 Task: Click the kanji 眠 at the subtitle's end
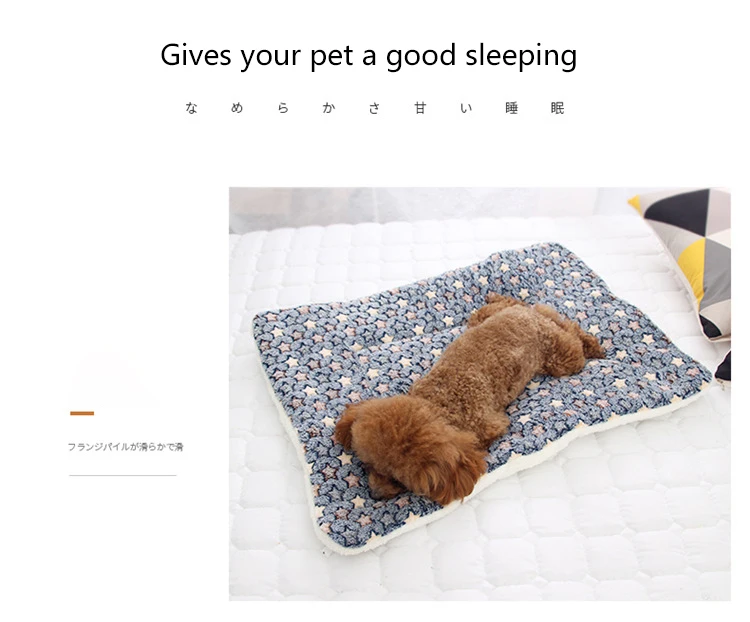pos(558,108)
